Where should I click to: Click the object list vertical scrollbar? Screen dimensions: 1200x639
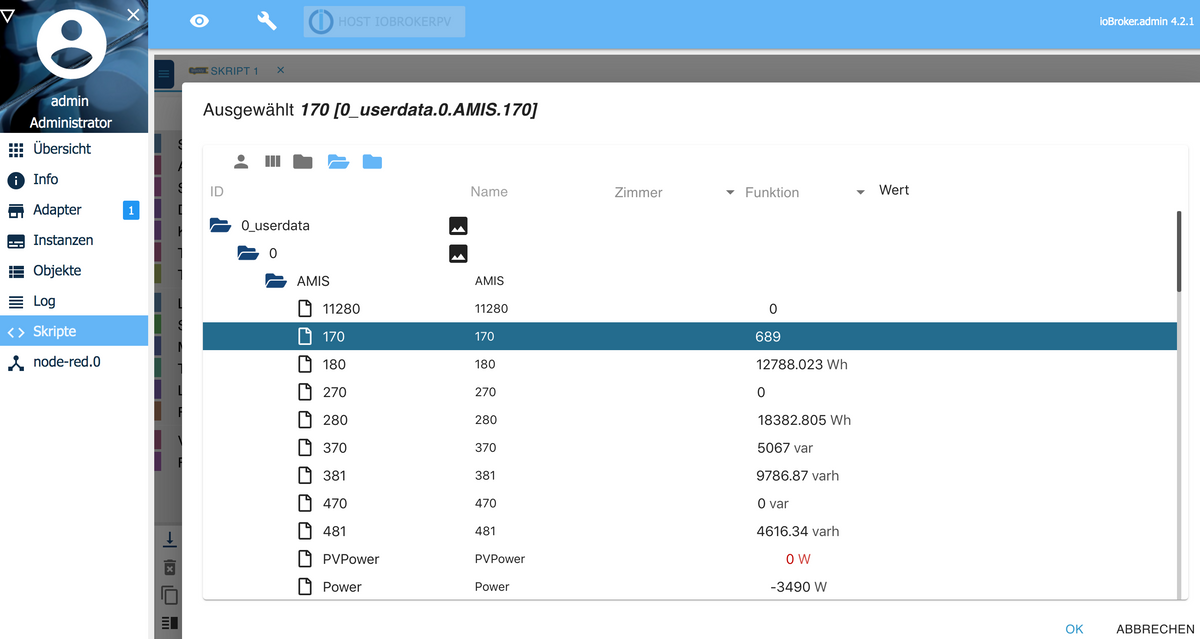click(x=1181, y=251)
